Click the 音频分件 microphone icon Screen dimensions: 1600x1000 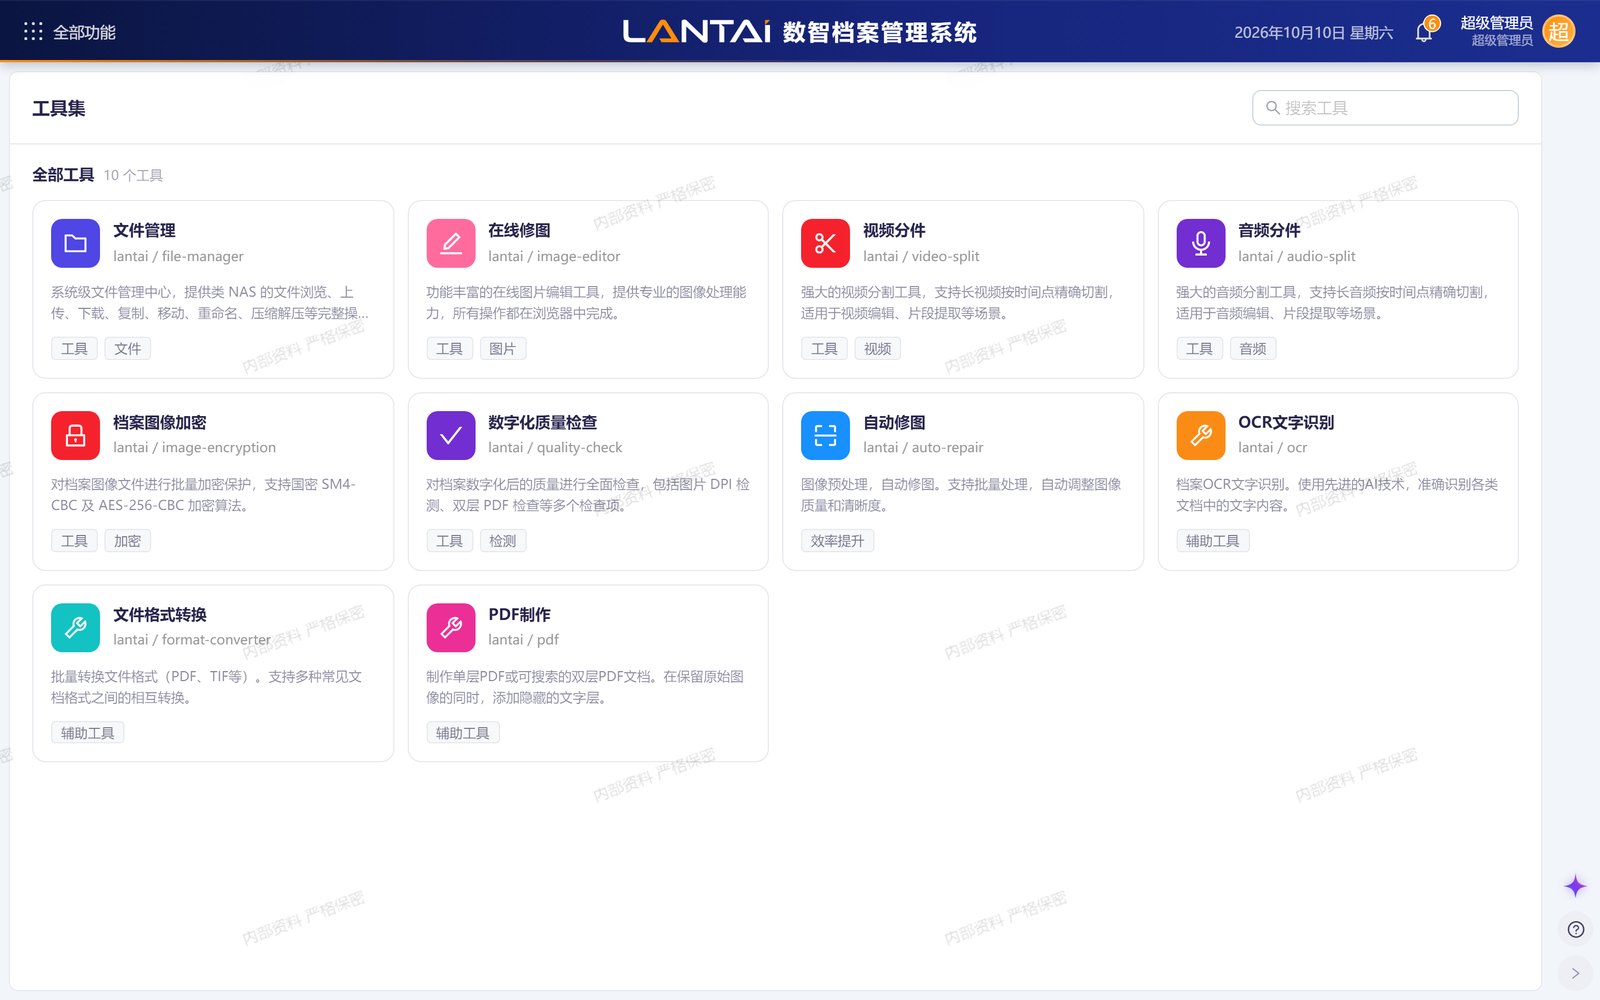click(x=1201, y=243)
